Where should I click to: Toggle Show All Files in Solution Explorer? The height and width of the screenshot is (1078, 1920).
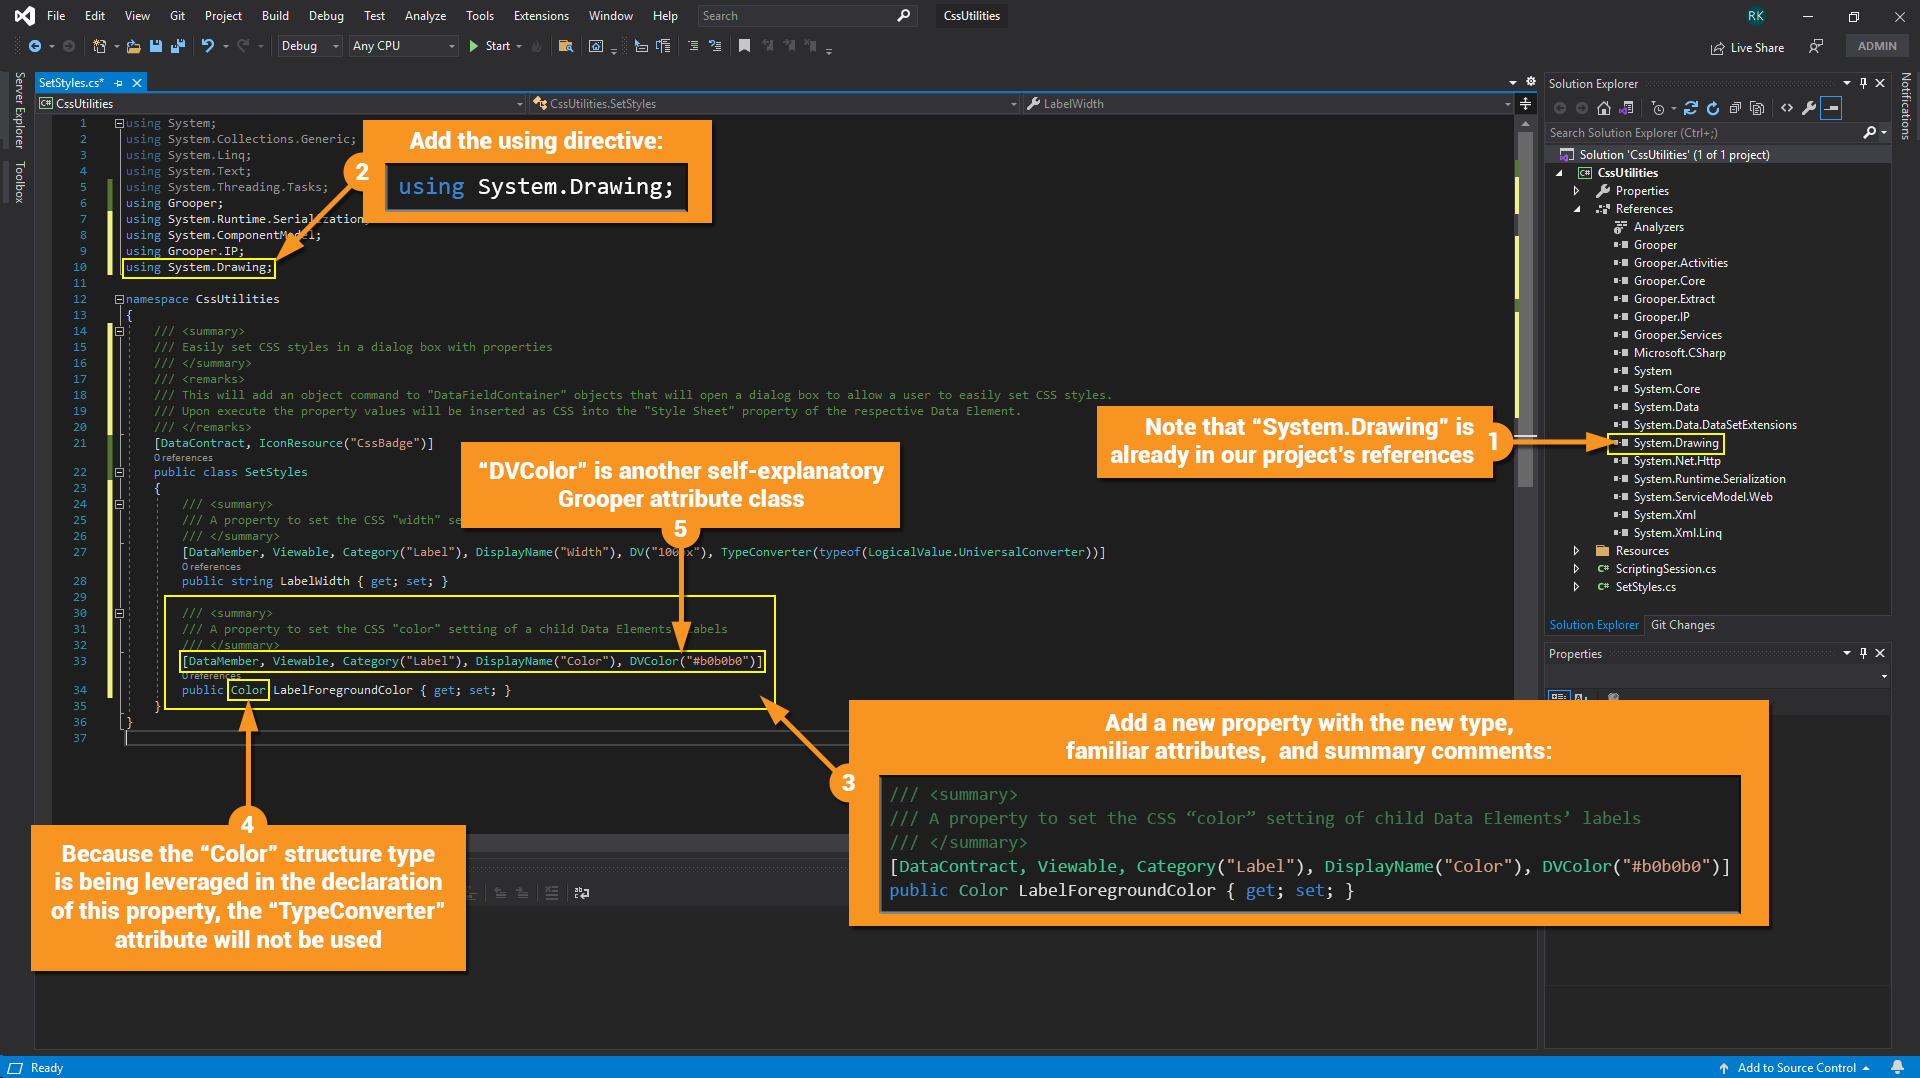1757,108
